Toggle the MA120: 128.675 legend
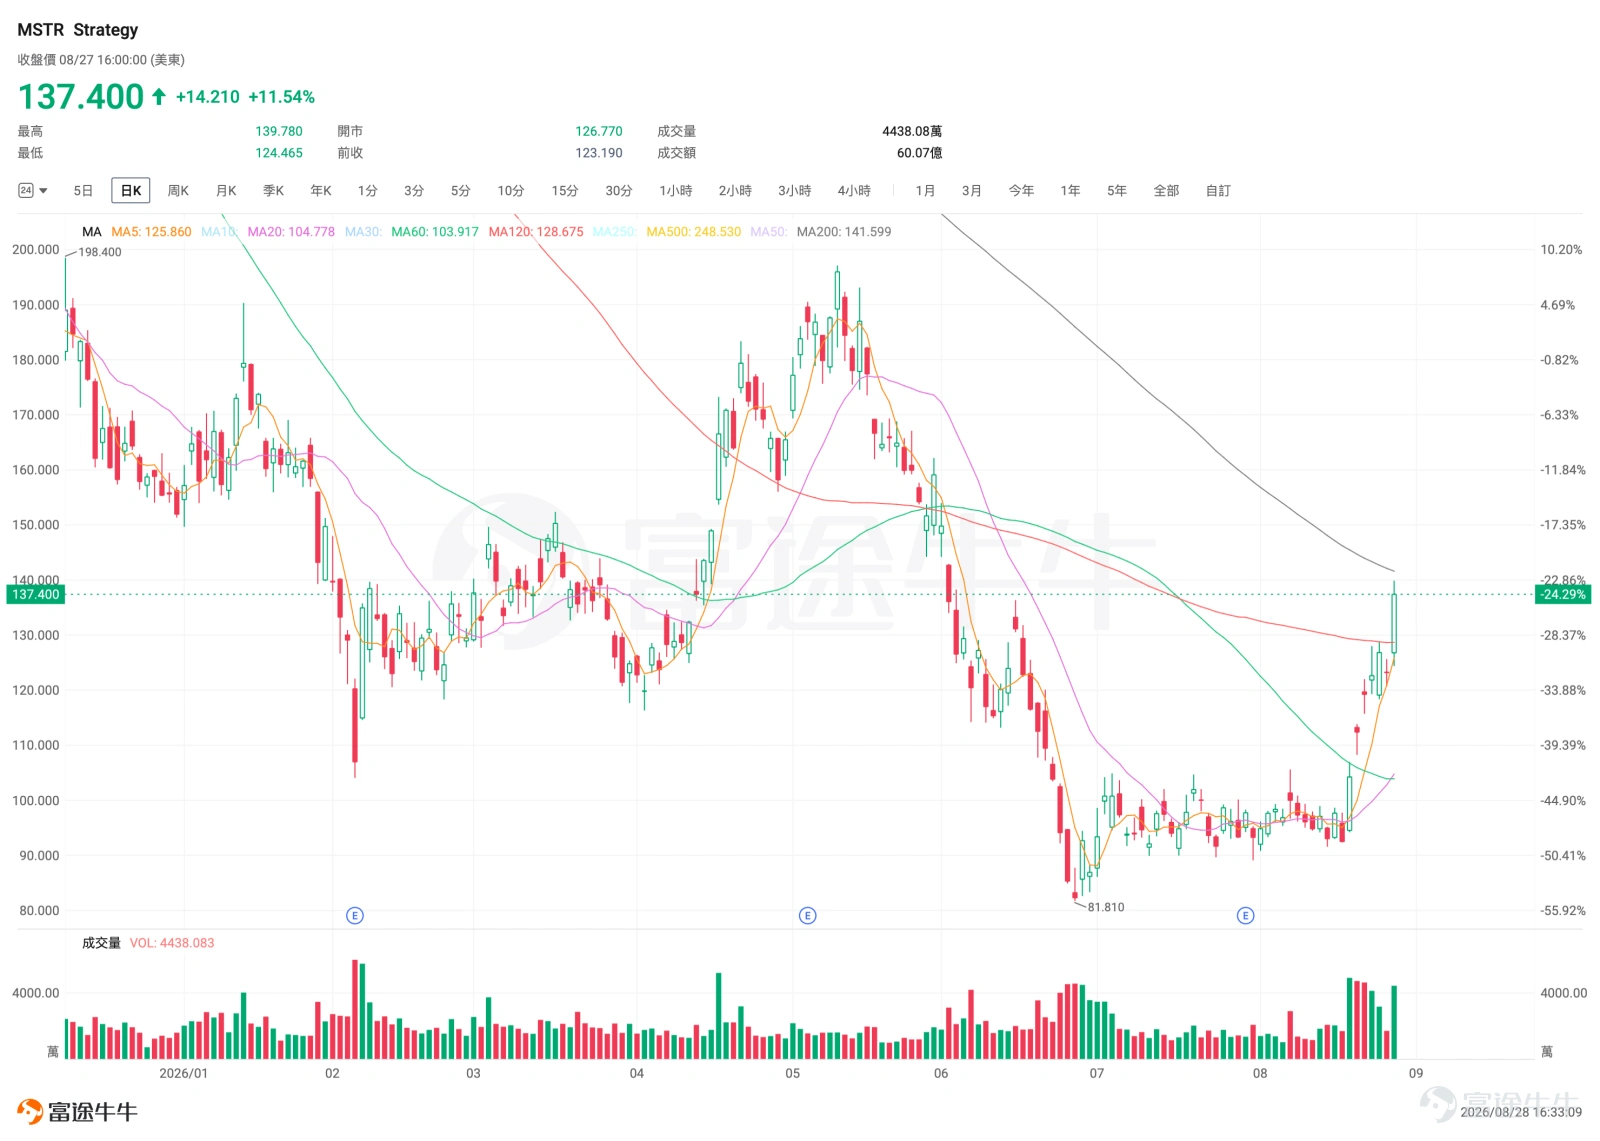Viewport: 1600px width, 1141px height. pos(536,231)
